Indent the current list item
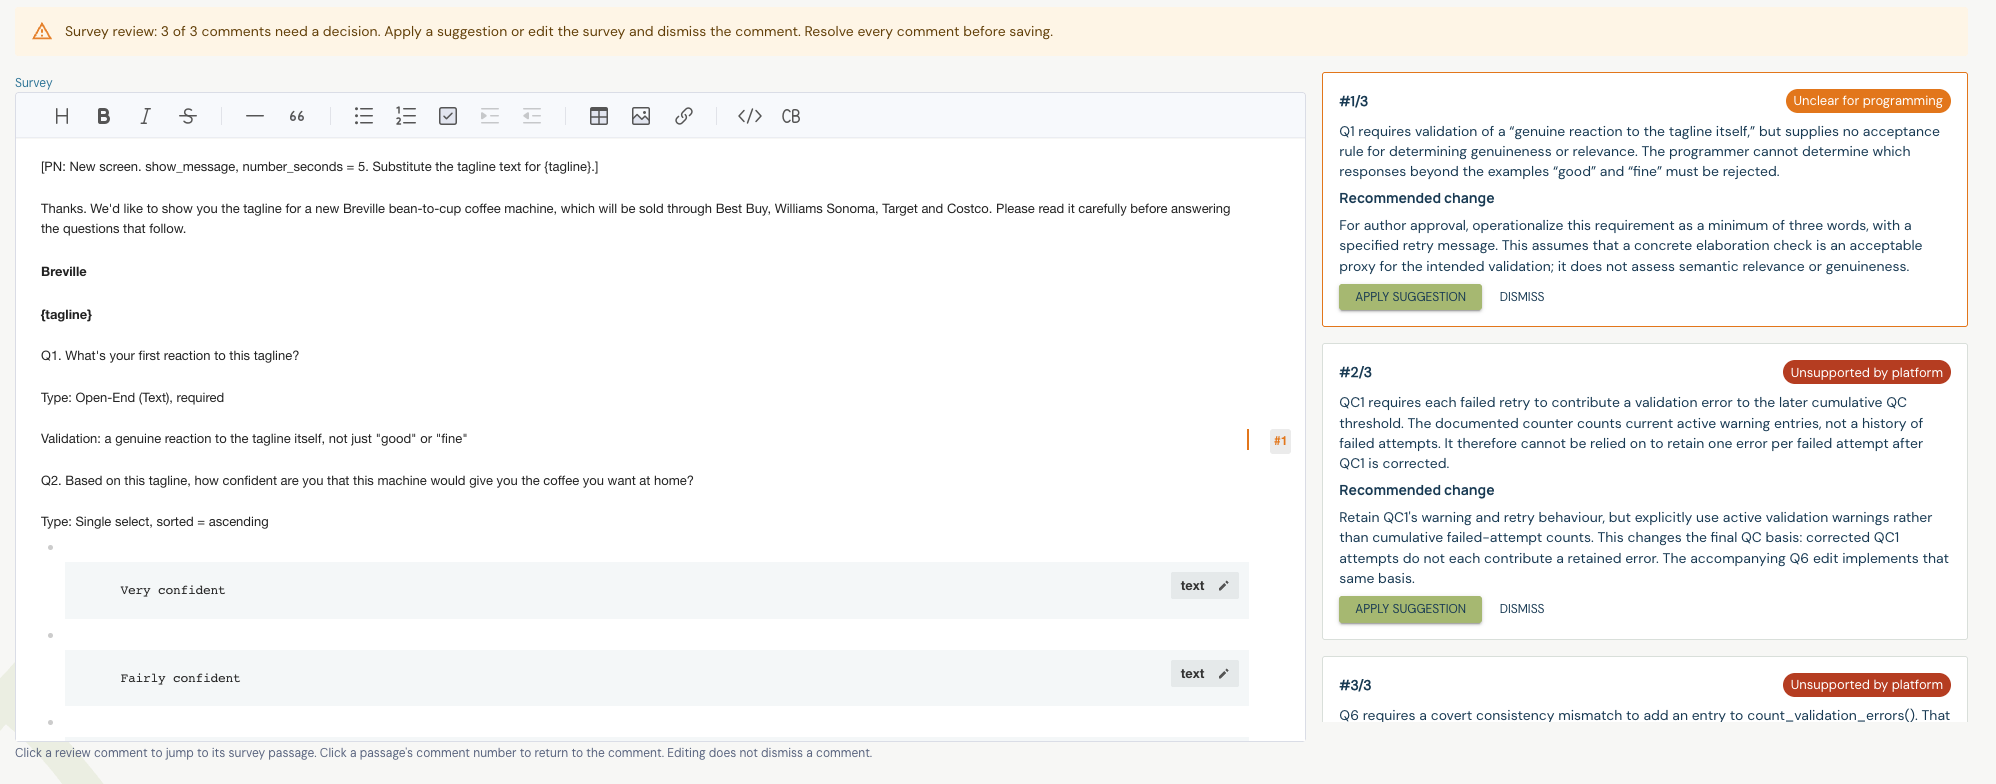 490,116
